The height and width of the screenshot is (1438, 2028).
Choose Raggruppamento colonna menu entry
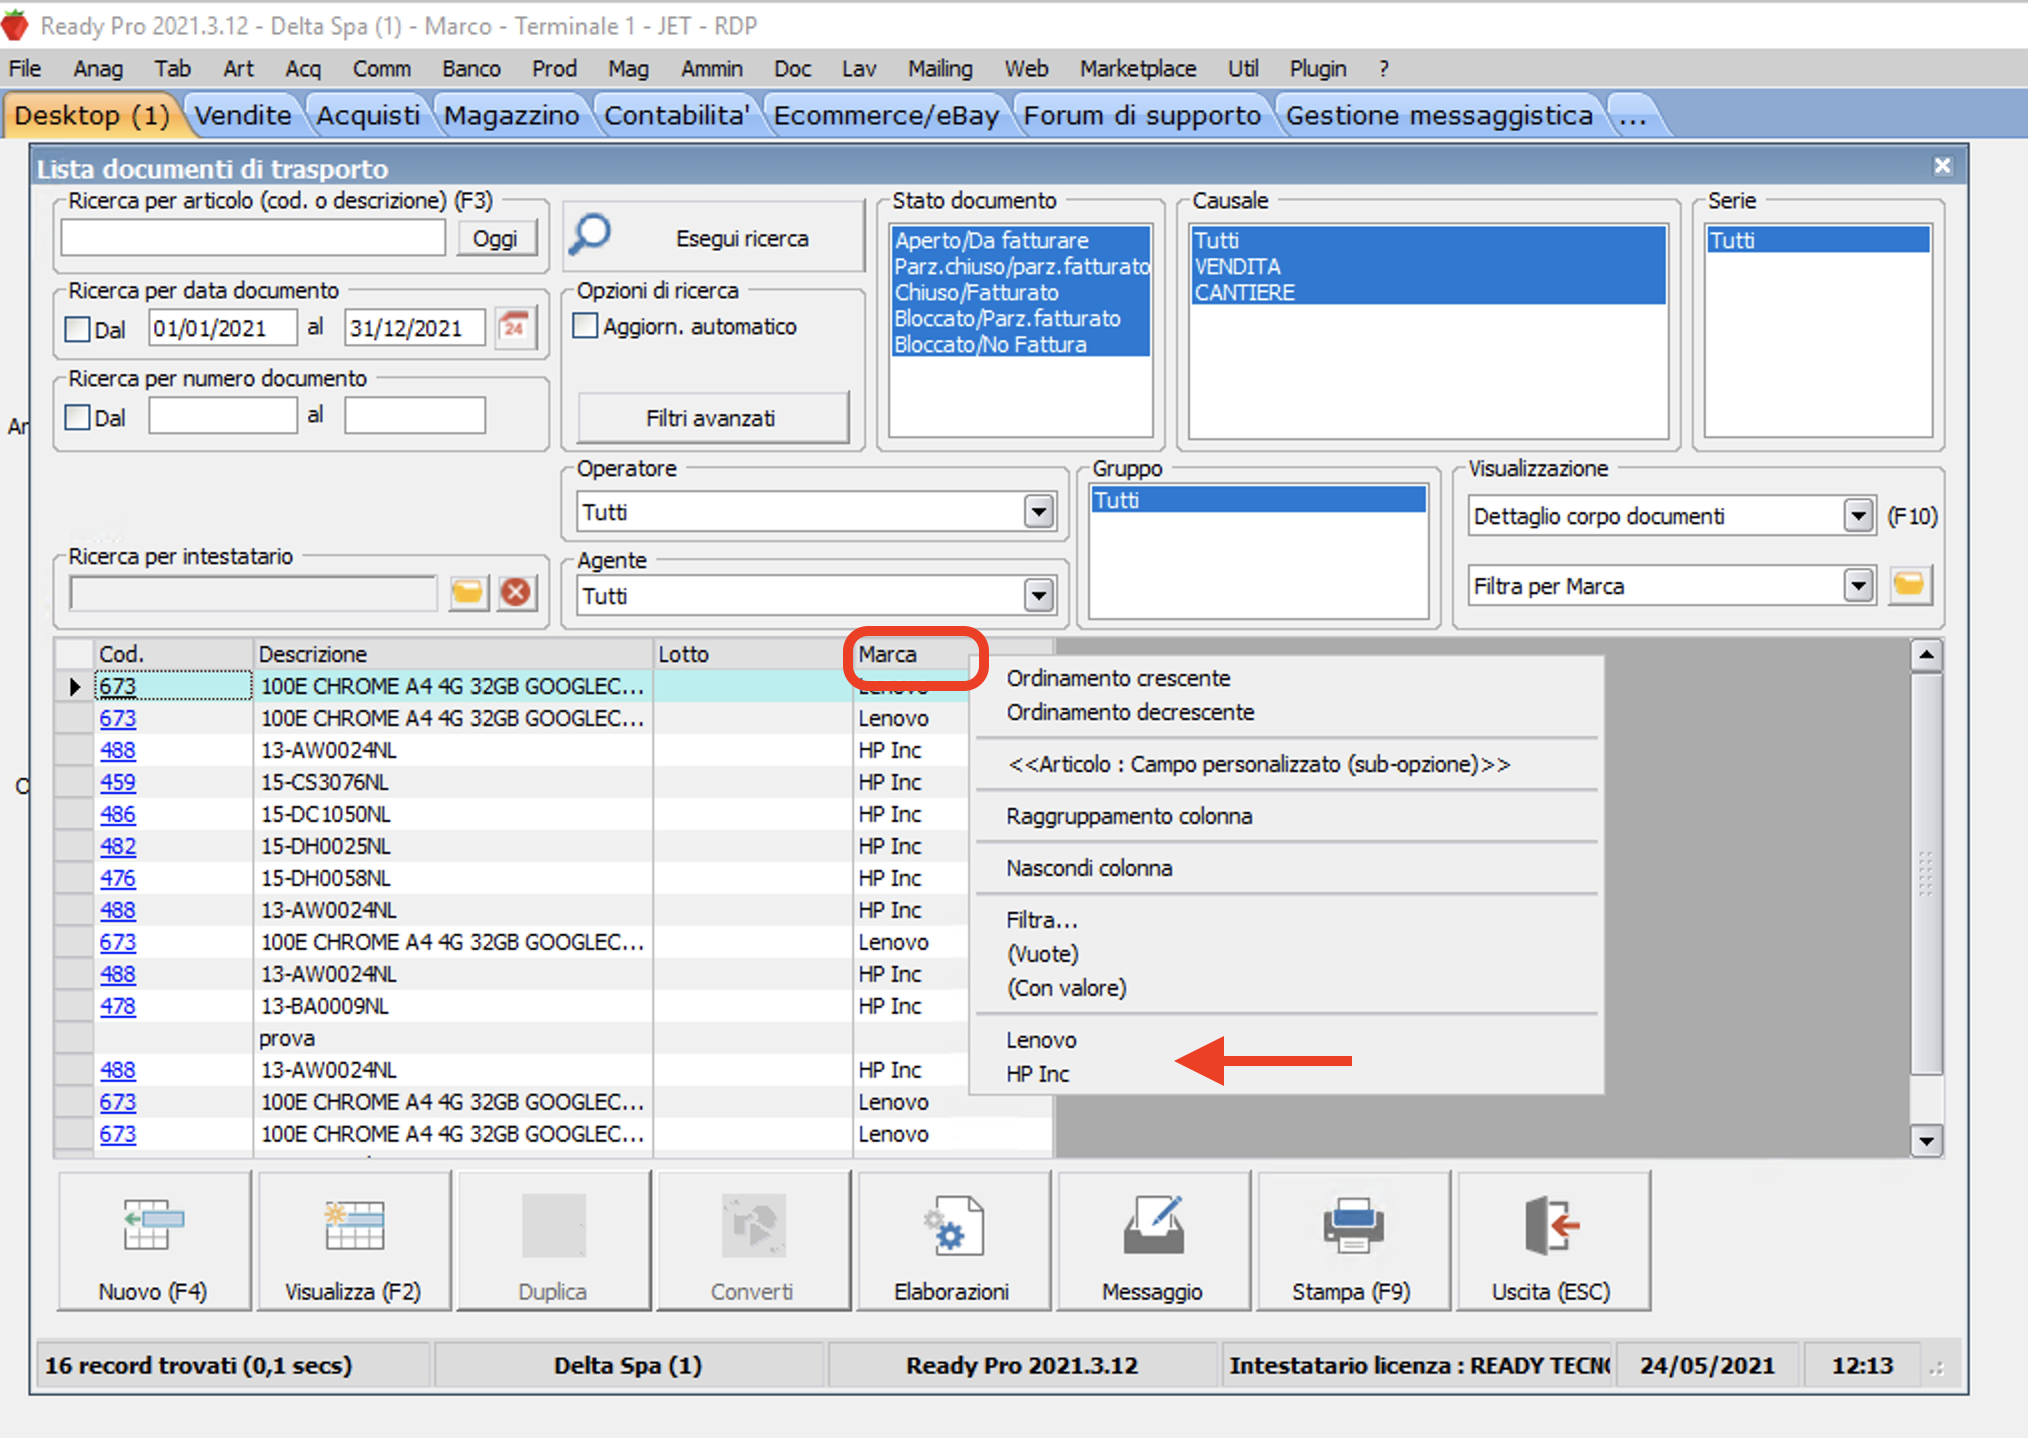pos(1129,816)
